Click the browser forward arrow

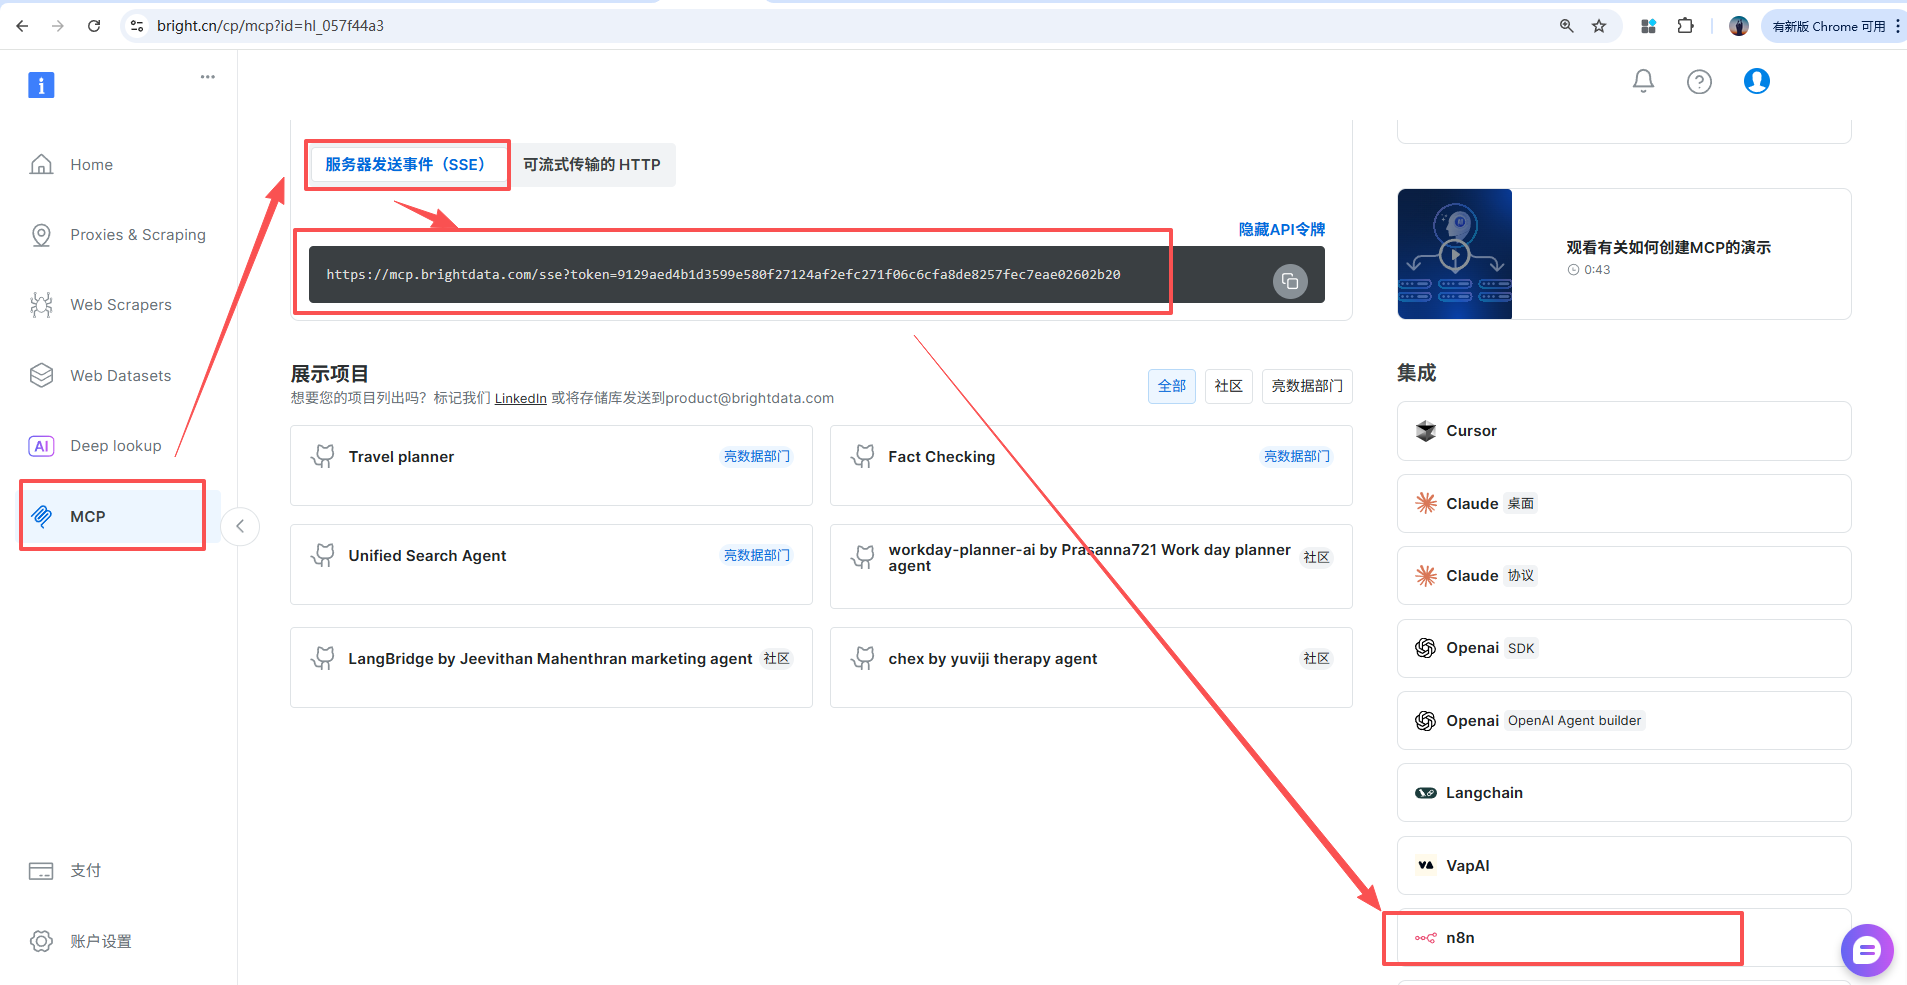click(x=58, y=26)
